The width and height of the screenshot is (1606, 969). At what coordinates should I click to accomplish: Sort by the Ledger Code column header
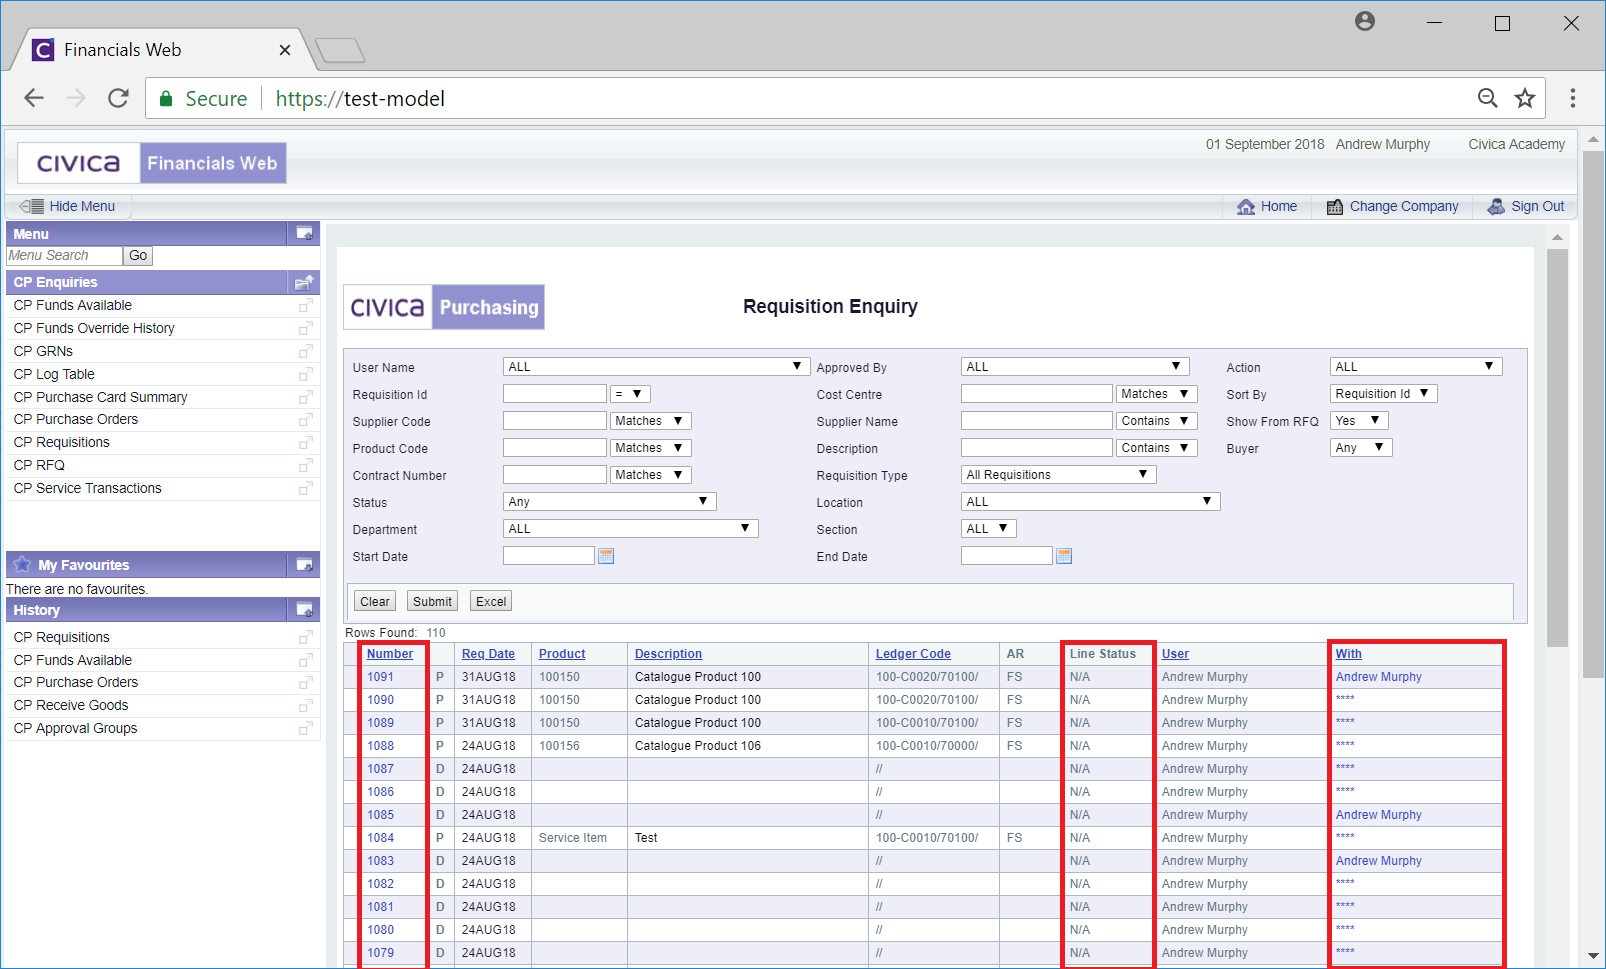(x=913, y=654)
